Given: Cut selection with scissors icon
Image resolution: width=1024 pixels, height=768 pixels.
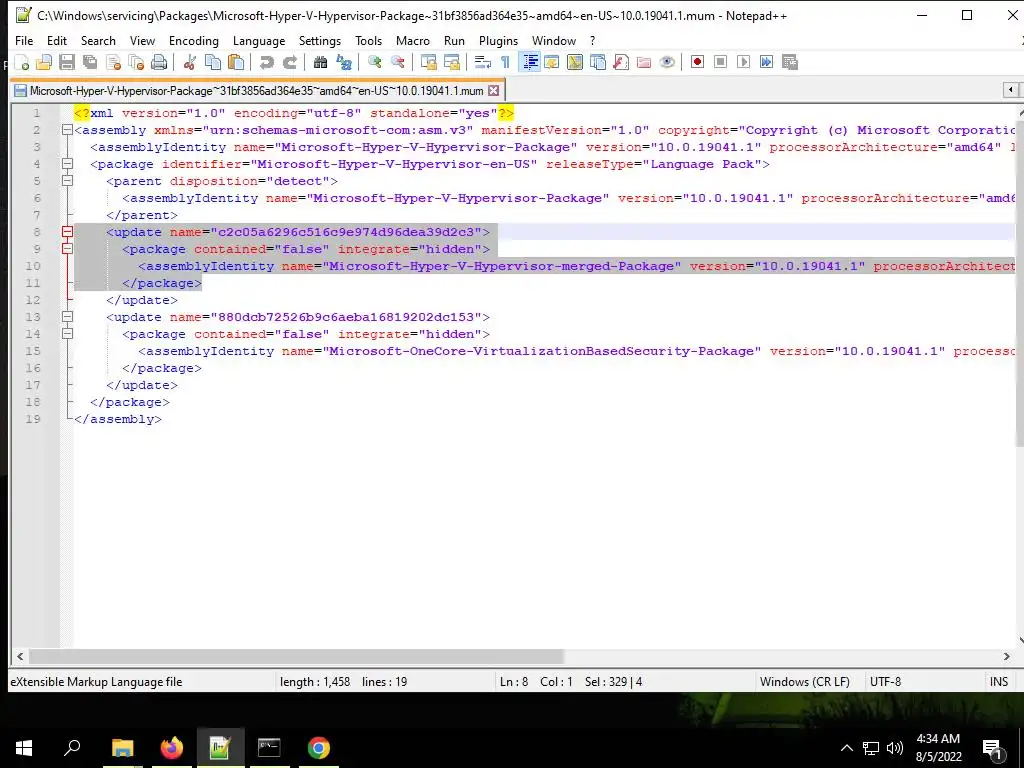Looking at the screenshot, I should tap(190, 62).
